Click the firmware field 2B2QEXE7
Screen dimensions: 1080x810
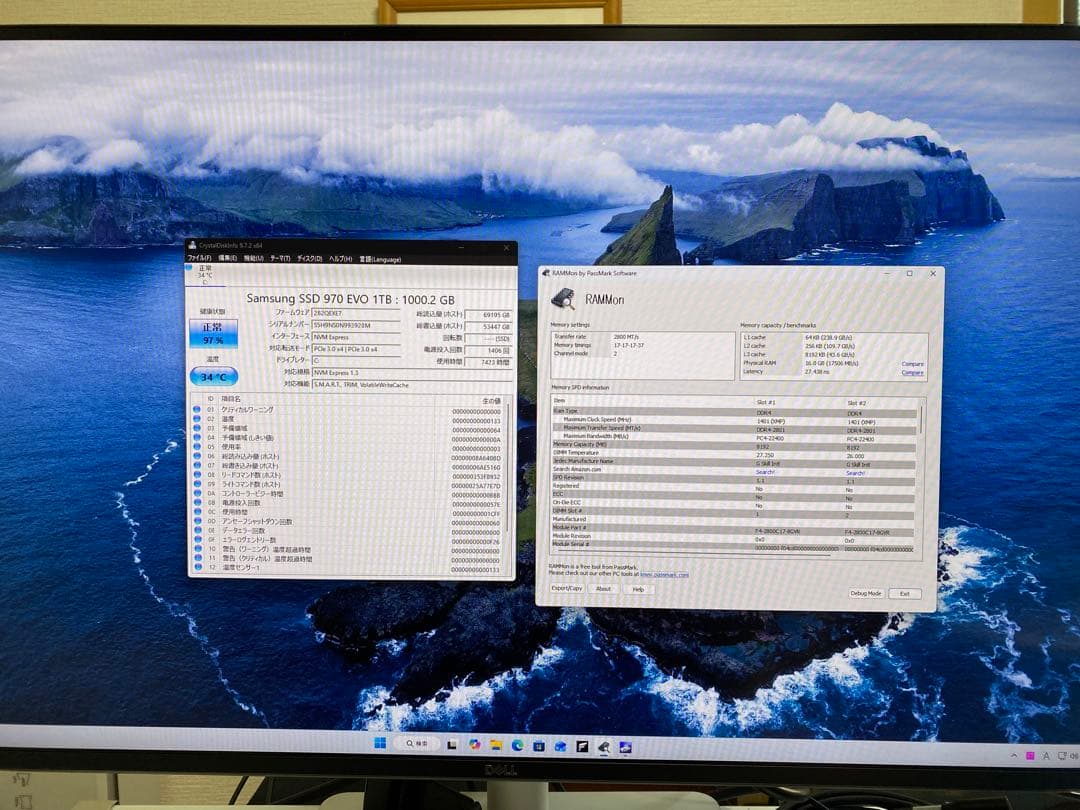click(356, 313)
